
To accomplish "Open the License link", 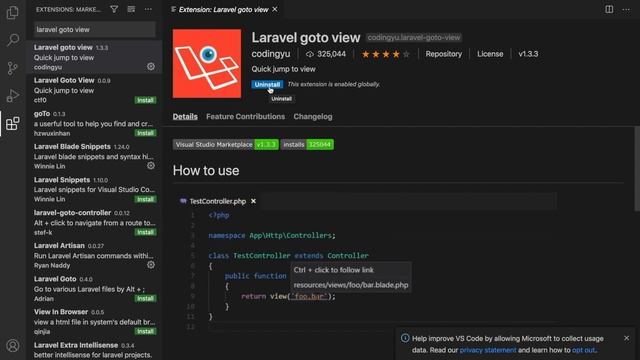I will click(490, 54).
